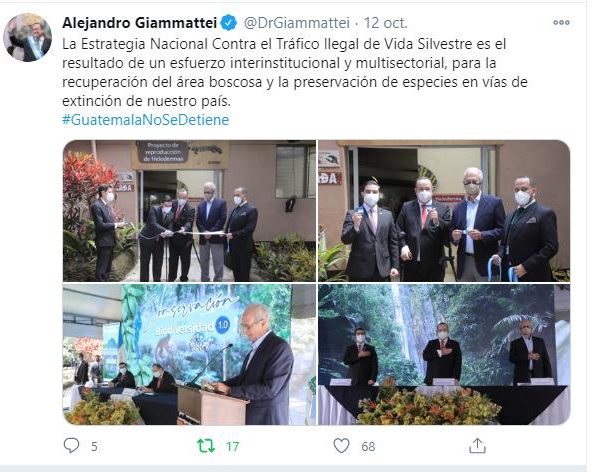Click the Alejandro Giammattei display name
Viewport: 598px width, 472px height.
(x=140, y=23)
